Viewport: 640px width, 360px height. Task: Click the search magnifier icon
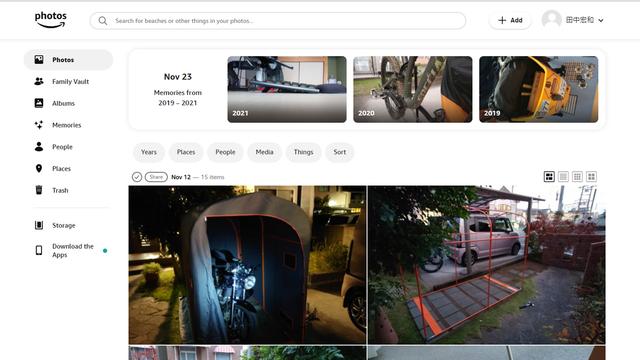[x=103, y=21]
